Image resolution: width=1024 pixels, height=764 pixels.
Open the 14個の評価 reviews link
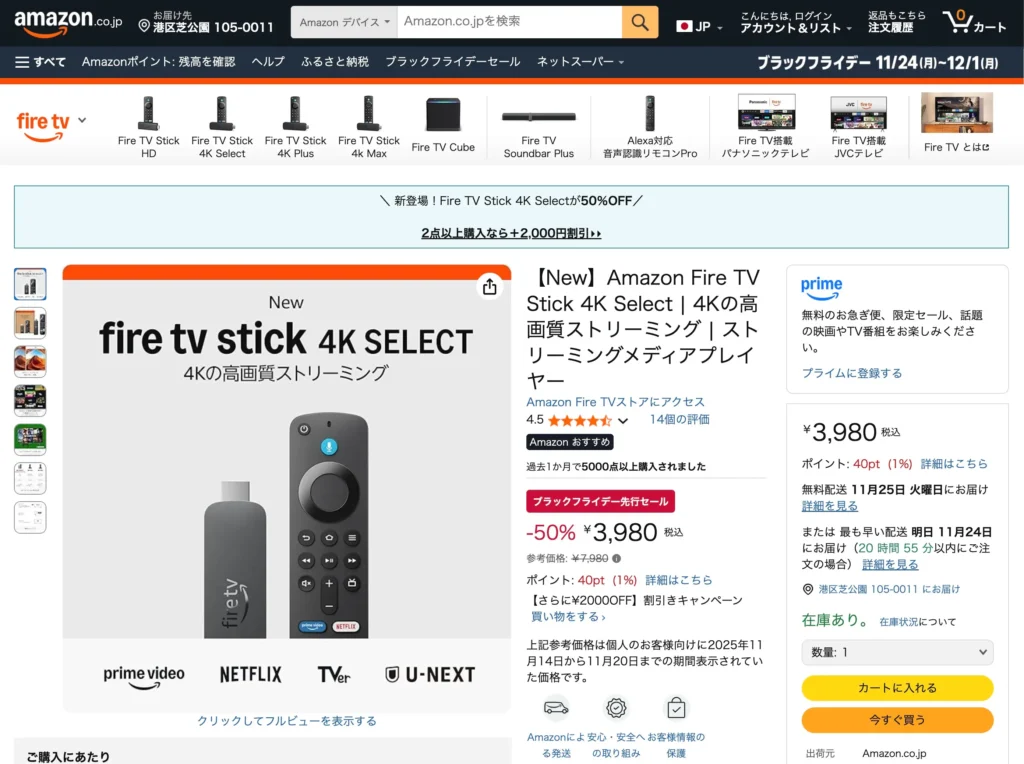point(679,419)
